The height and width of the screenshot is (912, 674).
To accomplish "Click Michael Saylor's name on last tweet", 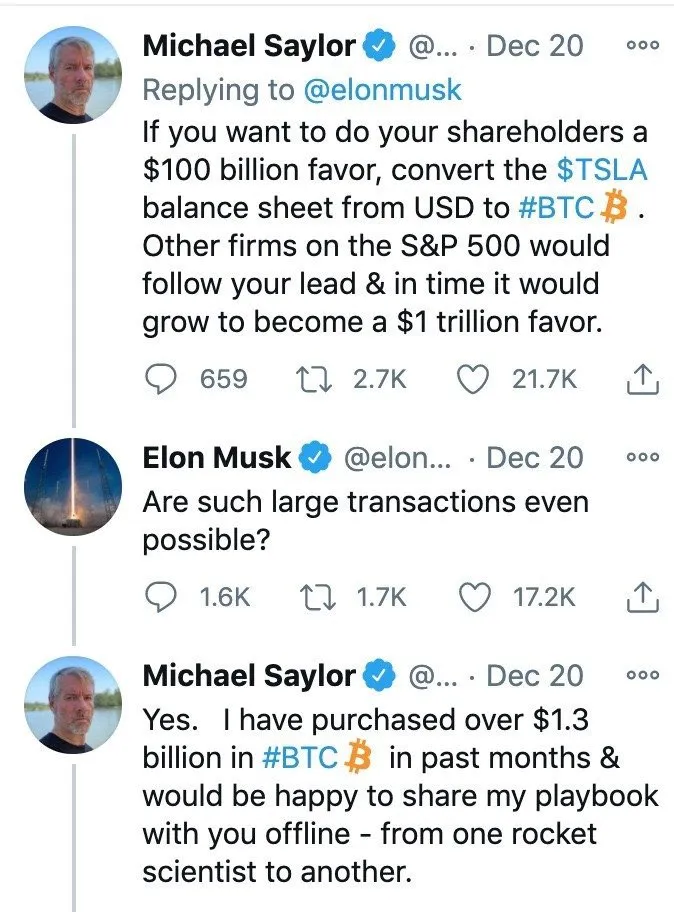I will (249, 676).
